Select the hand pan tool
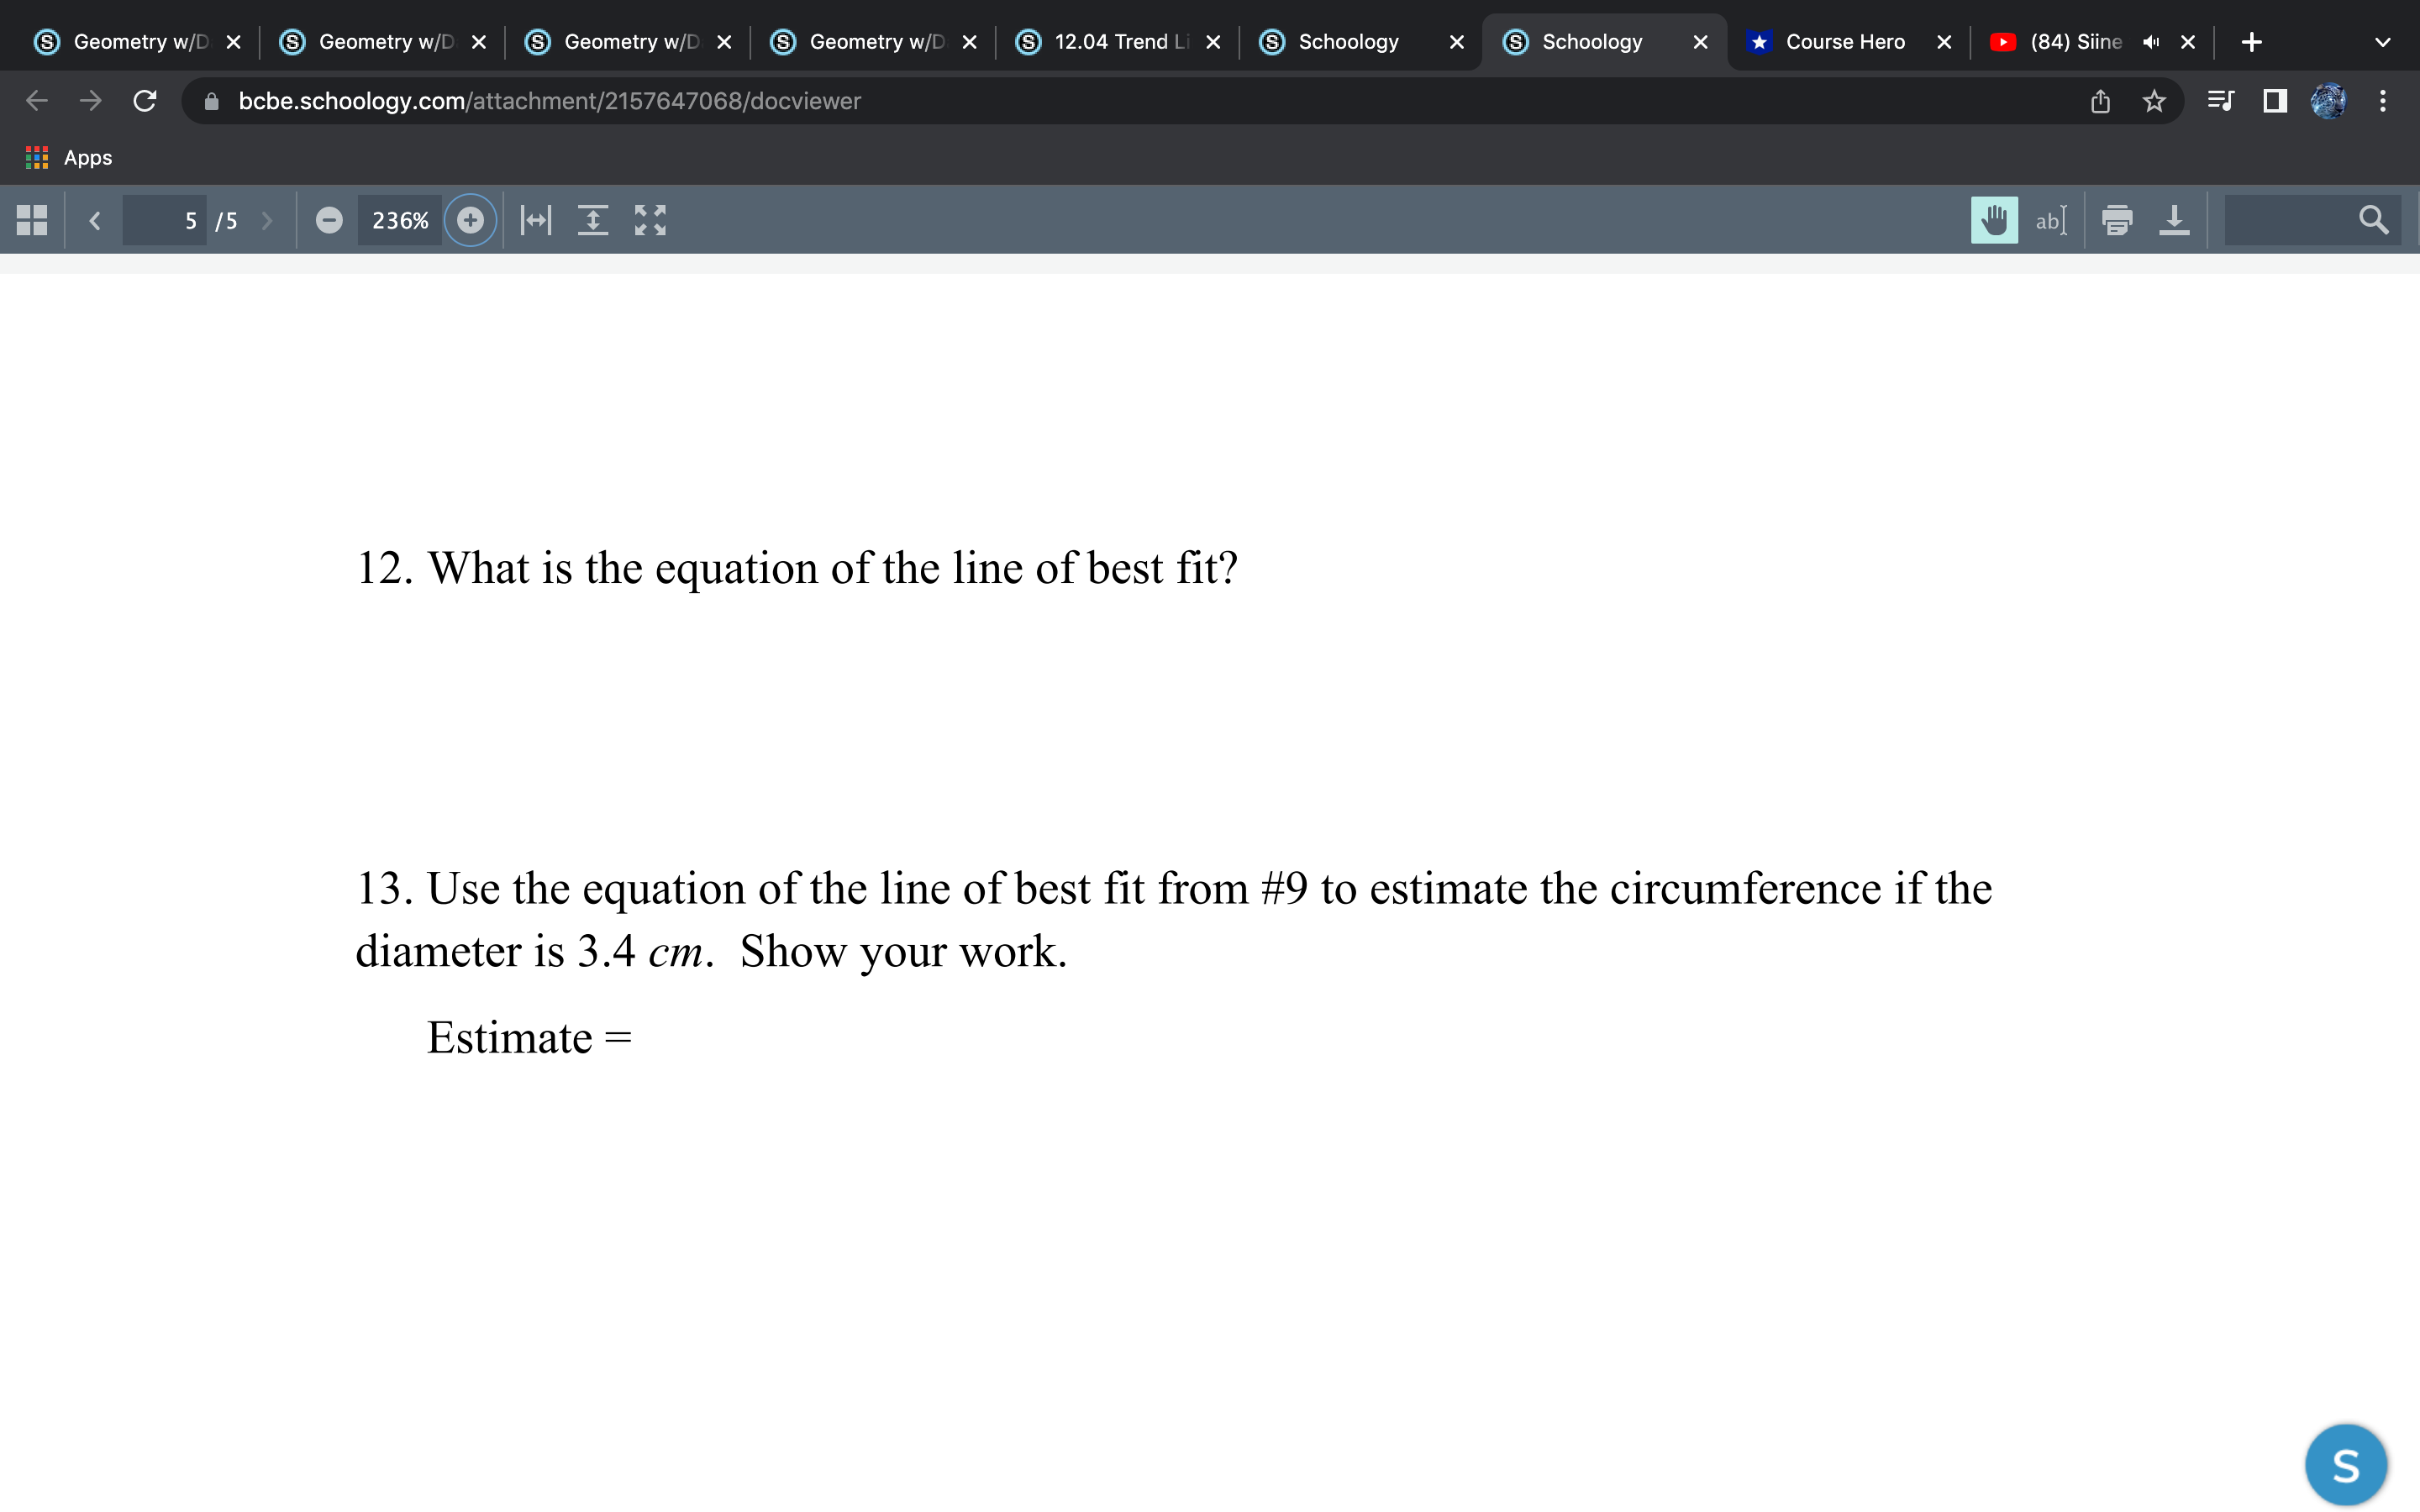The width and height of the screenshot is (2420, 1512). [1994, 220]
